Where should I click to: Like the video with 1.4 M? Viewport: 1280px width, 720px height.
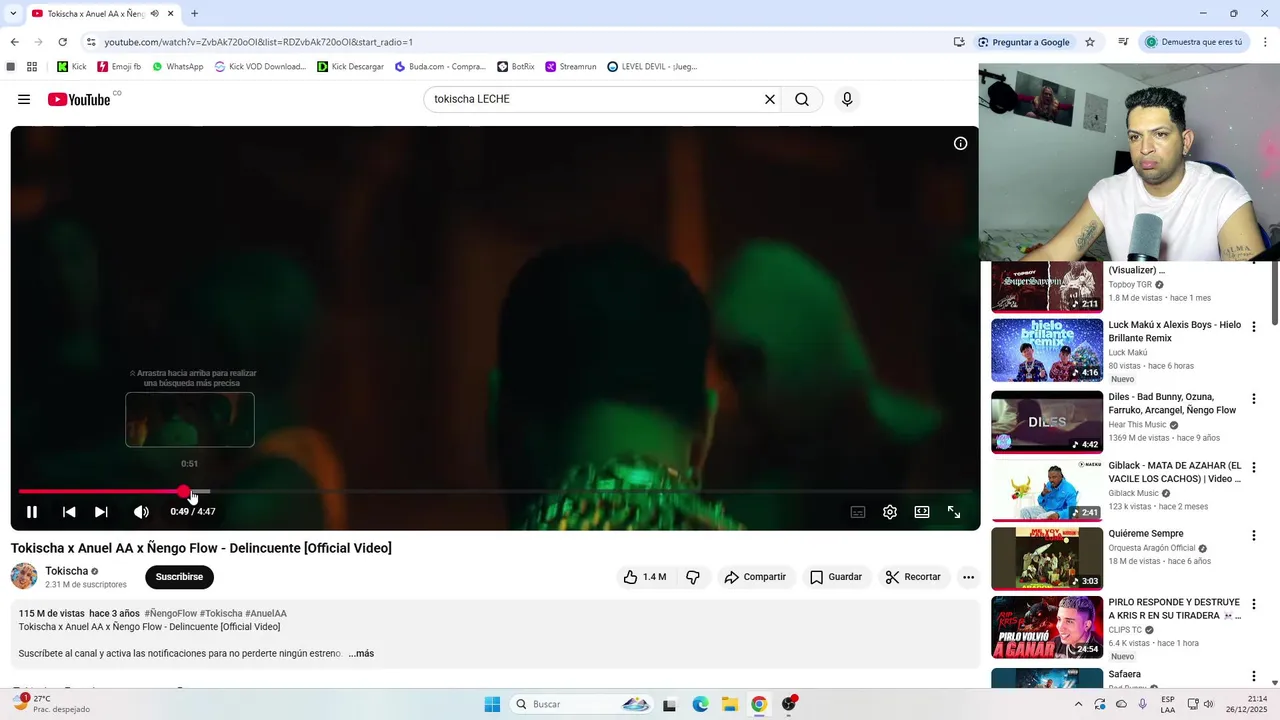(645, 577)
